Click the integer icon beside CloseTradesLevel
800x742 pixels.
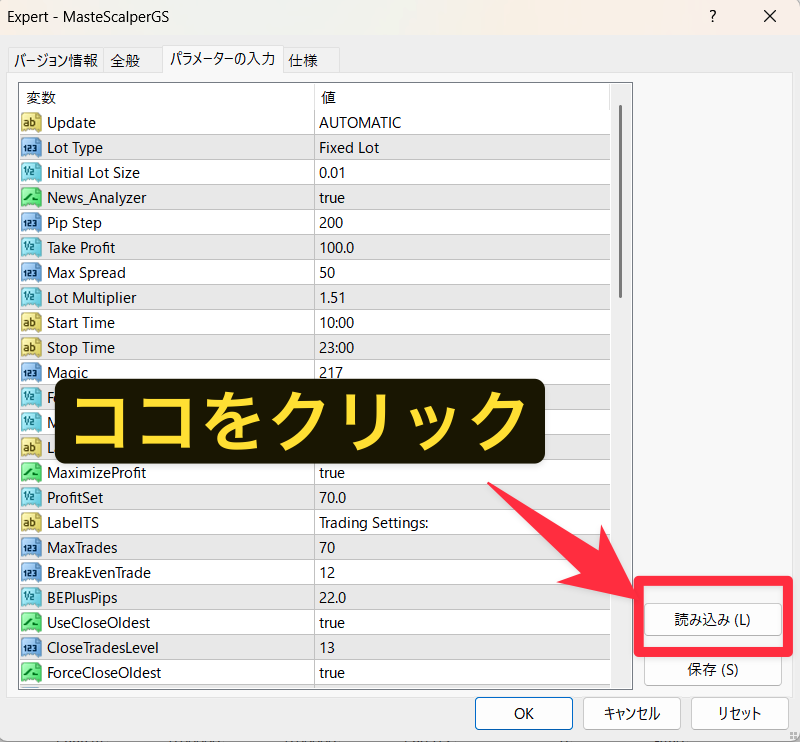31,648
